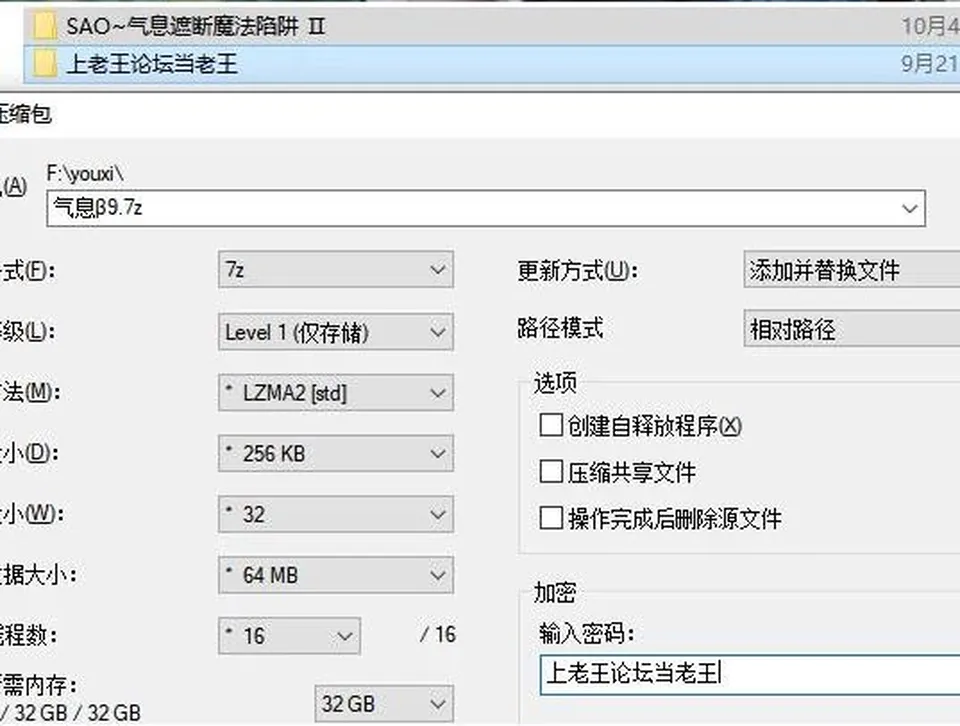This screenshot has width=960, height=726.
Task: Open the archive name 气息β9.7z dropdown arrow
Action: (x=910, y=209)
